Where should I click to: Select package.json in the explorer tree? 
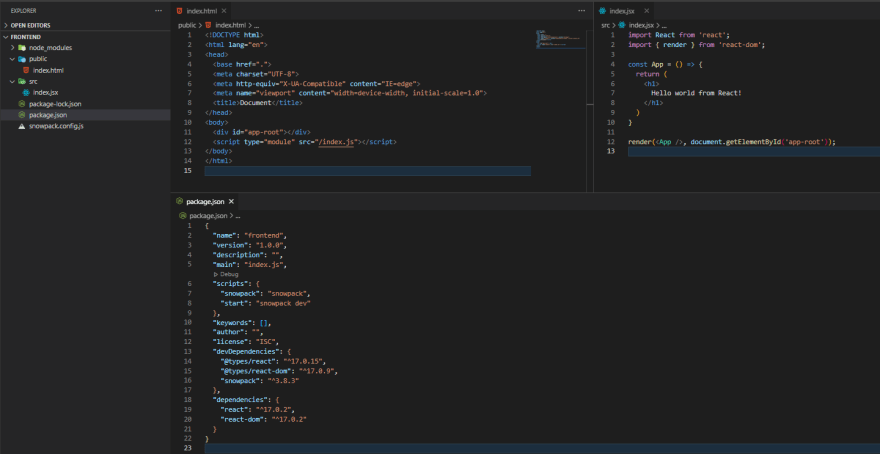point(48,114)
